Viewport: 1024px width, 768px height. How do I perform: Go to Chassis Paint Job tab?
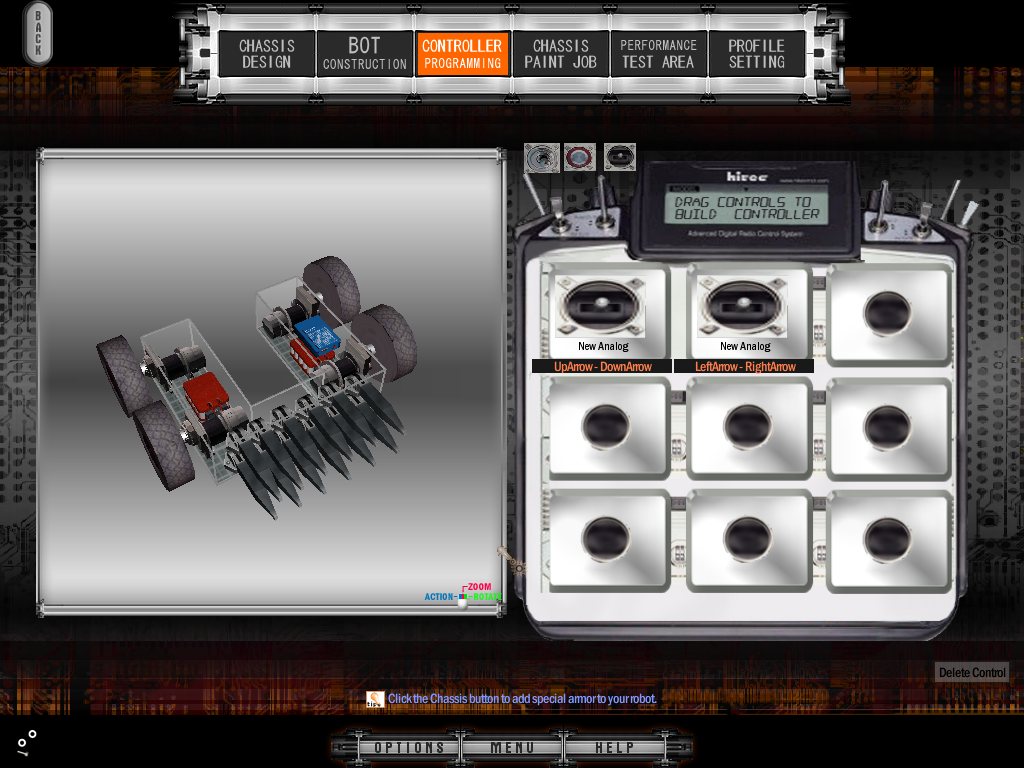(560, 54)
